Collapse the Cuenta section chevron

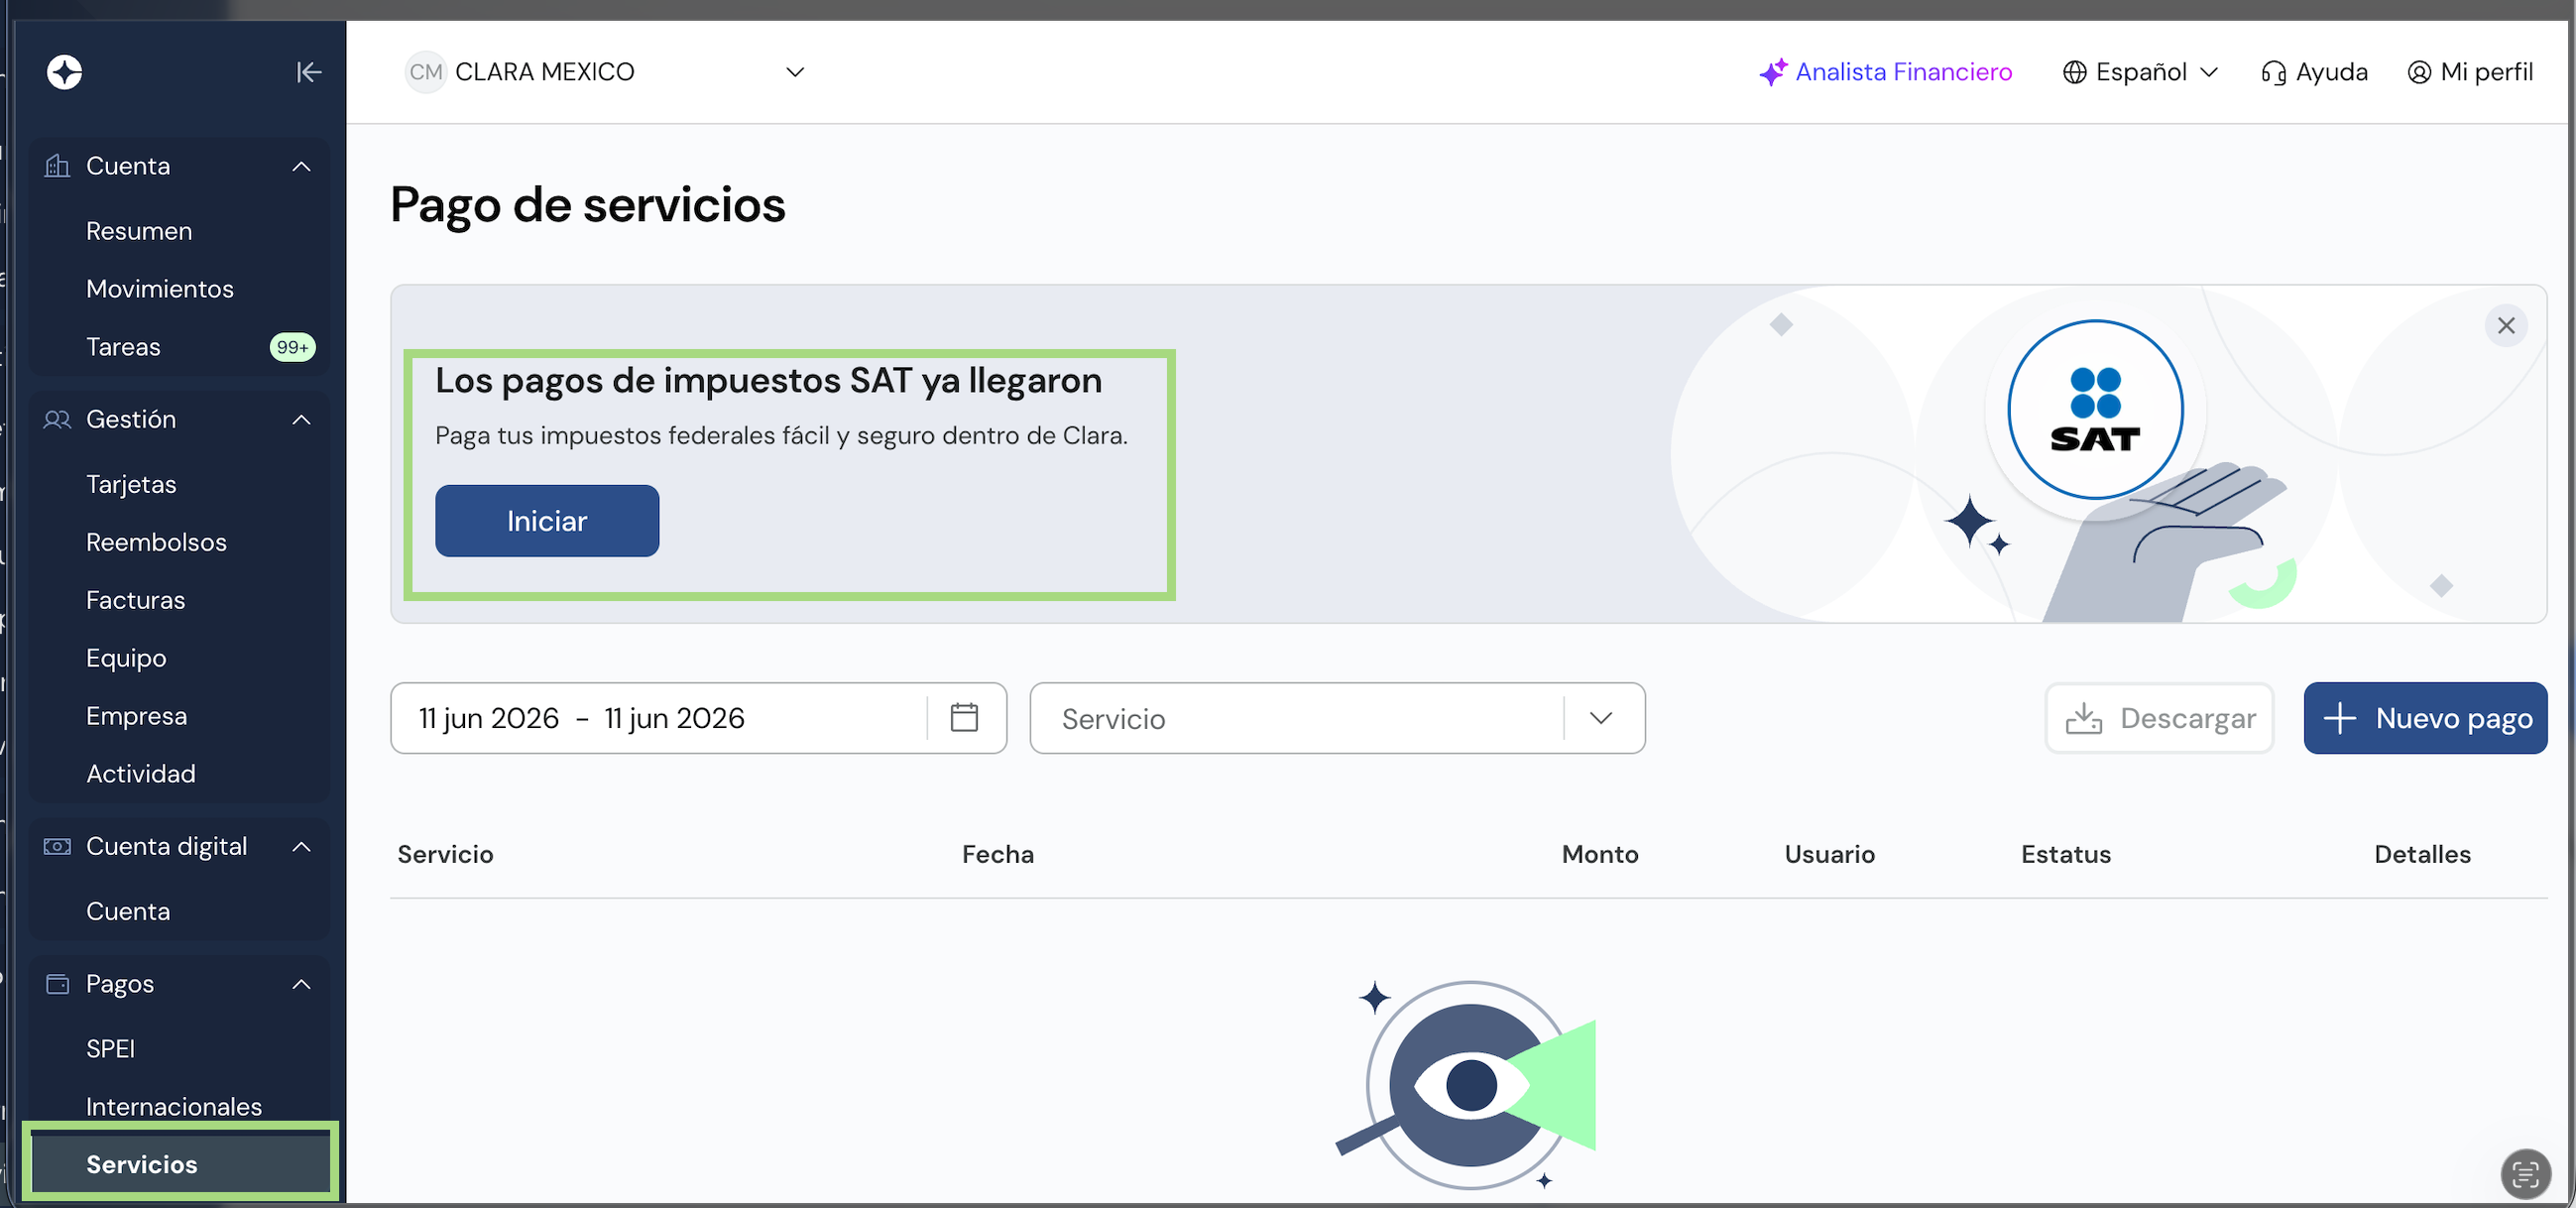pyautogui.click(x=301, y=166)
